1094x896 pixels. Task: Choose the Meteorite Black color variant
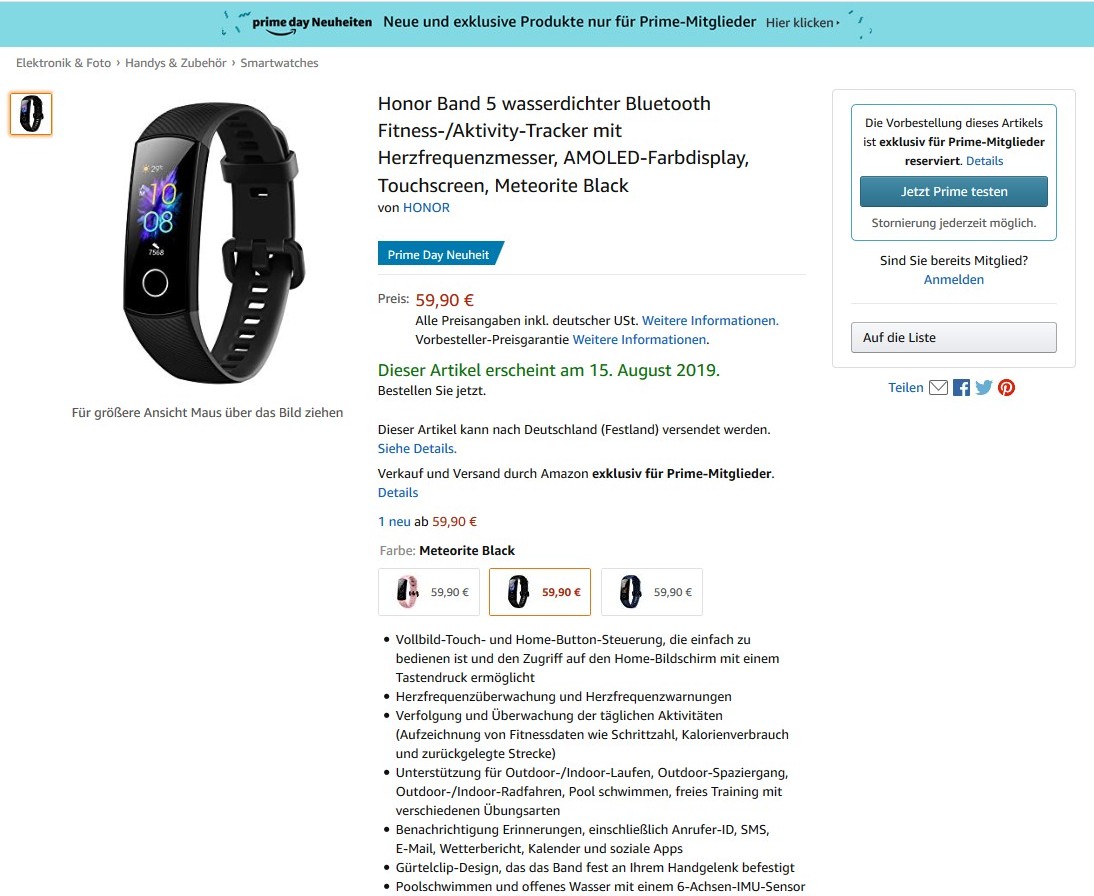click(x=540, y=592)
